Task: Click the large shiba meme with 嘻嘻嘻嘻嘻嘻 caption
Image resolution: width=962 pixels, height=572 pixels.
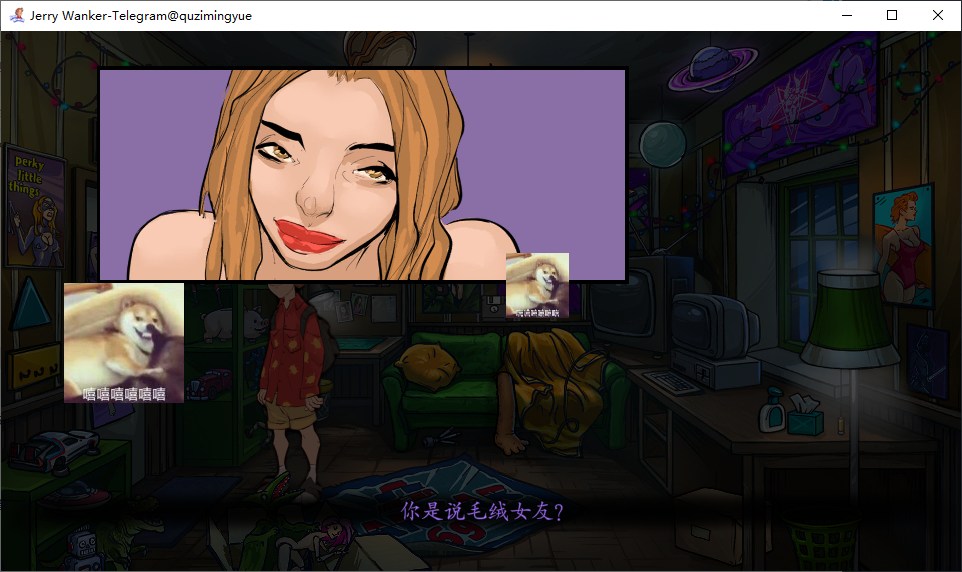Action: click(124, 343)
